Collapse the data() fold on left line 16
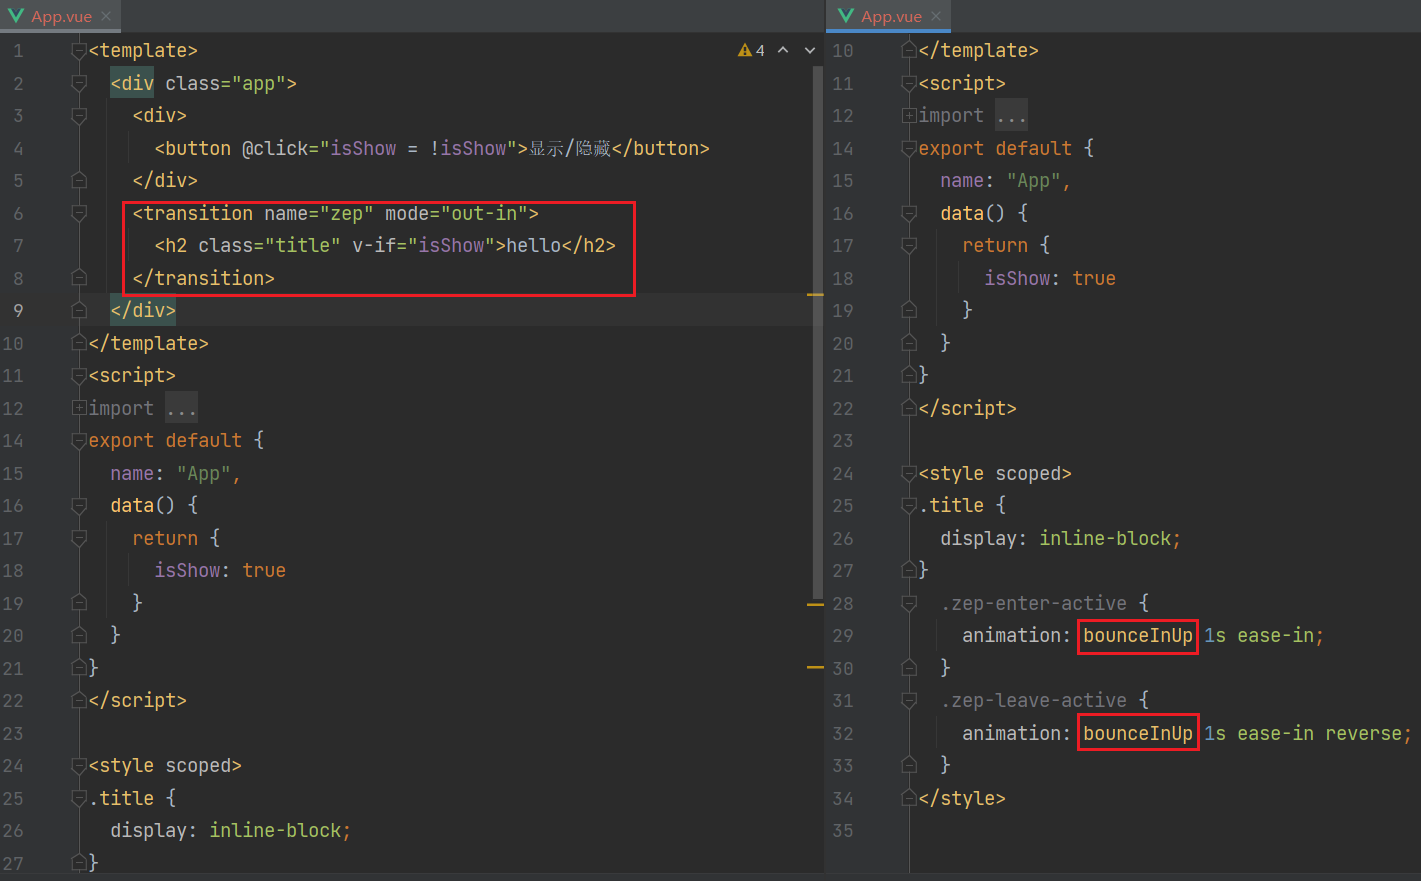1421x881 pixels. (x=79, y=506)
